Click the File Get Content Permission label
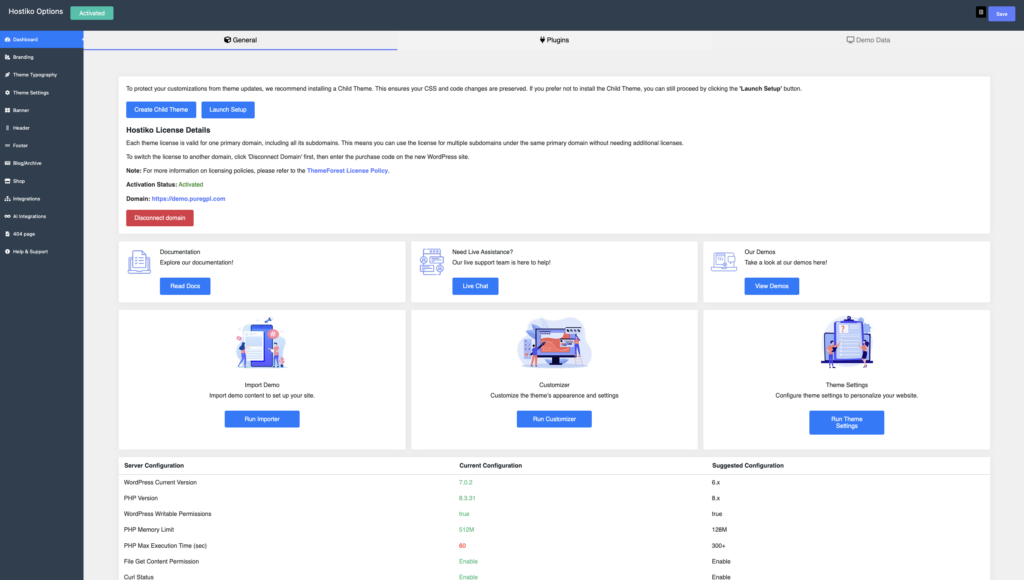 pyautogui.click(x=161, y=562)
